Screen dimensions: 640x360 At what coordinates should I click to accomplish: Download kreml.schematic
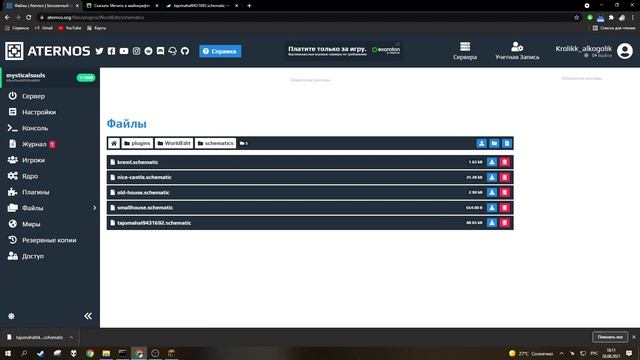[492, 162]
